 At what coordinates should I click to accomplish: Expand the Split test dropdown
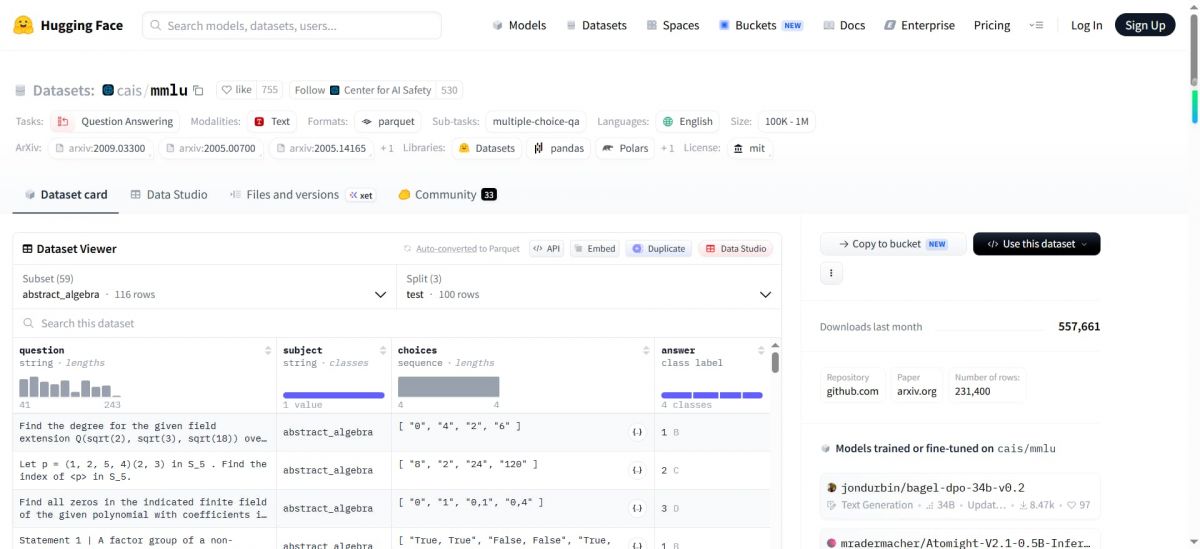click(588, 286)
